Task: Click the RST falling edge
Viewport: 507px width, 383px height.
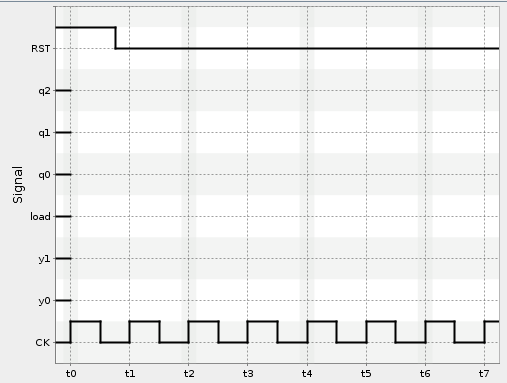Action: [115, 38]
